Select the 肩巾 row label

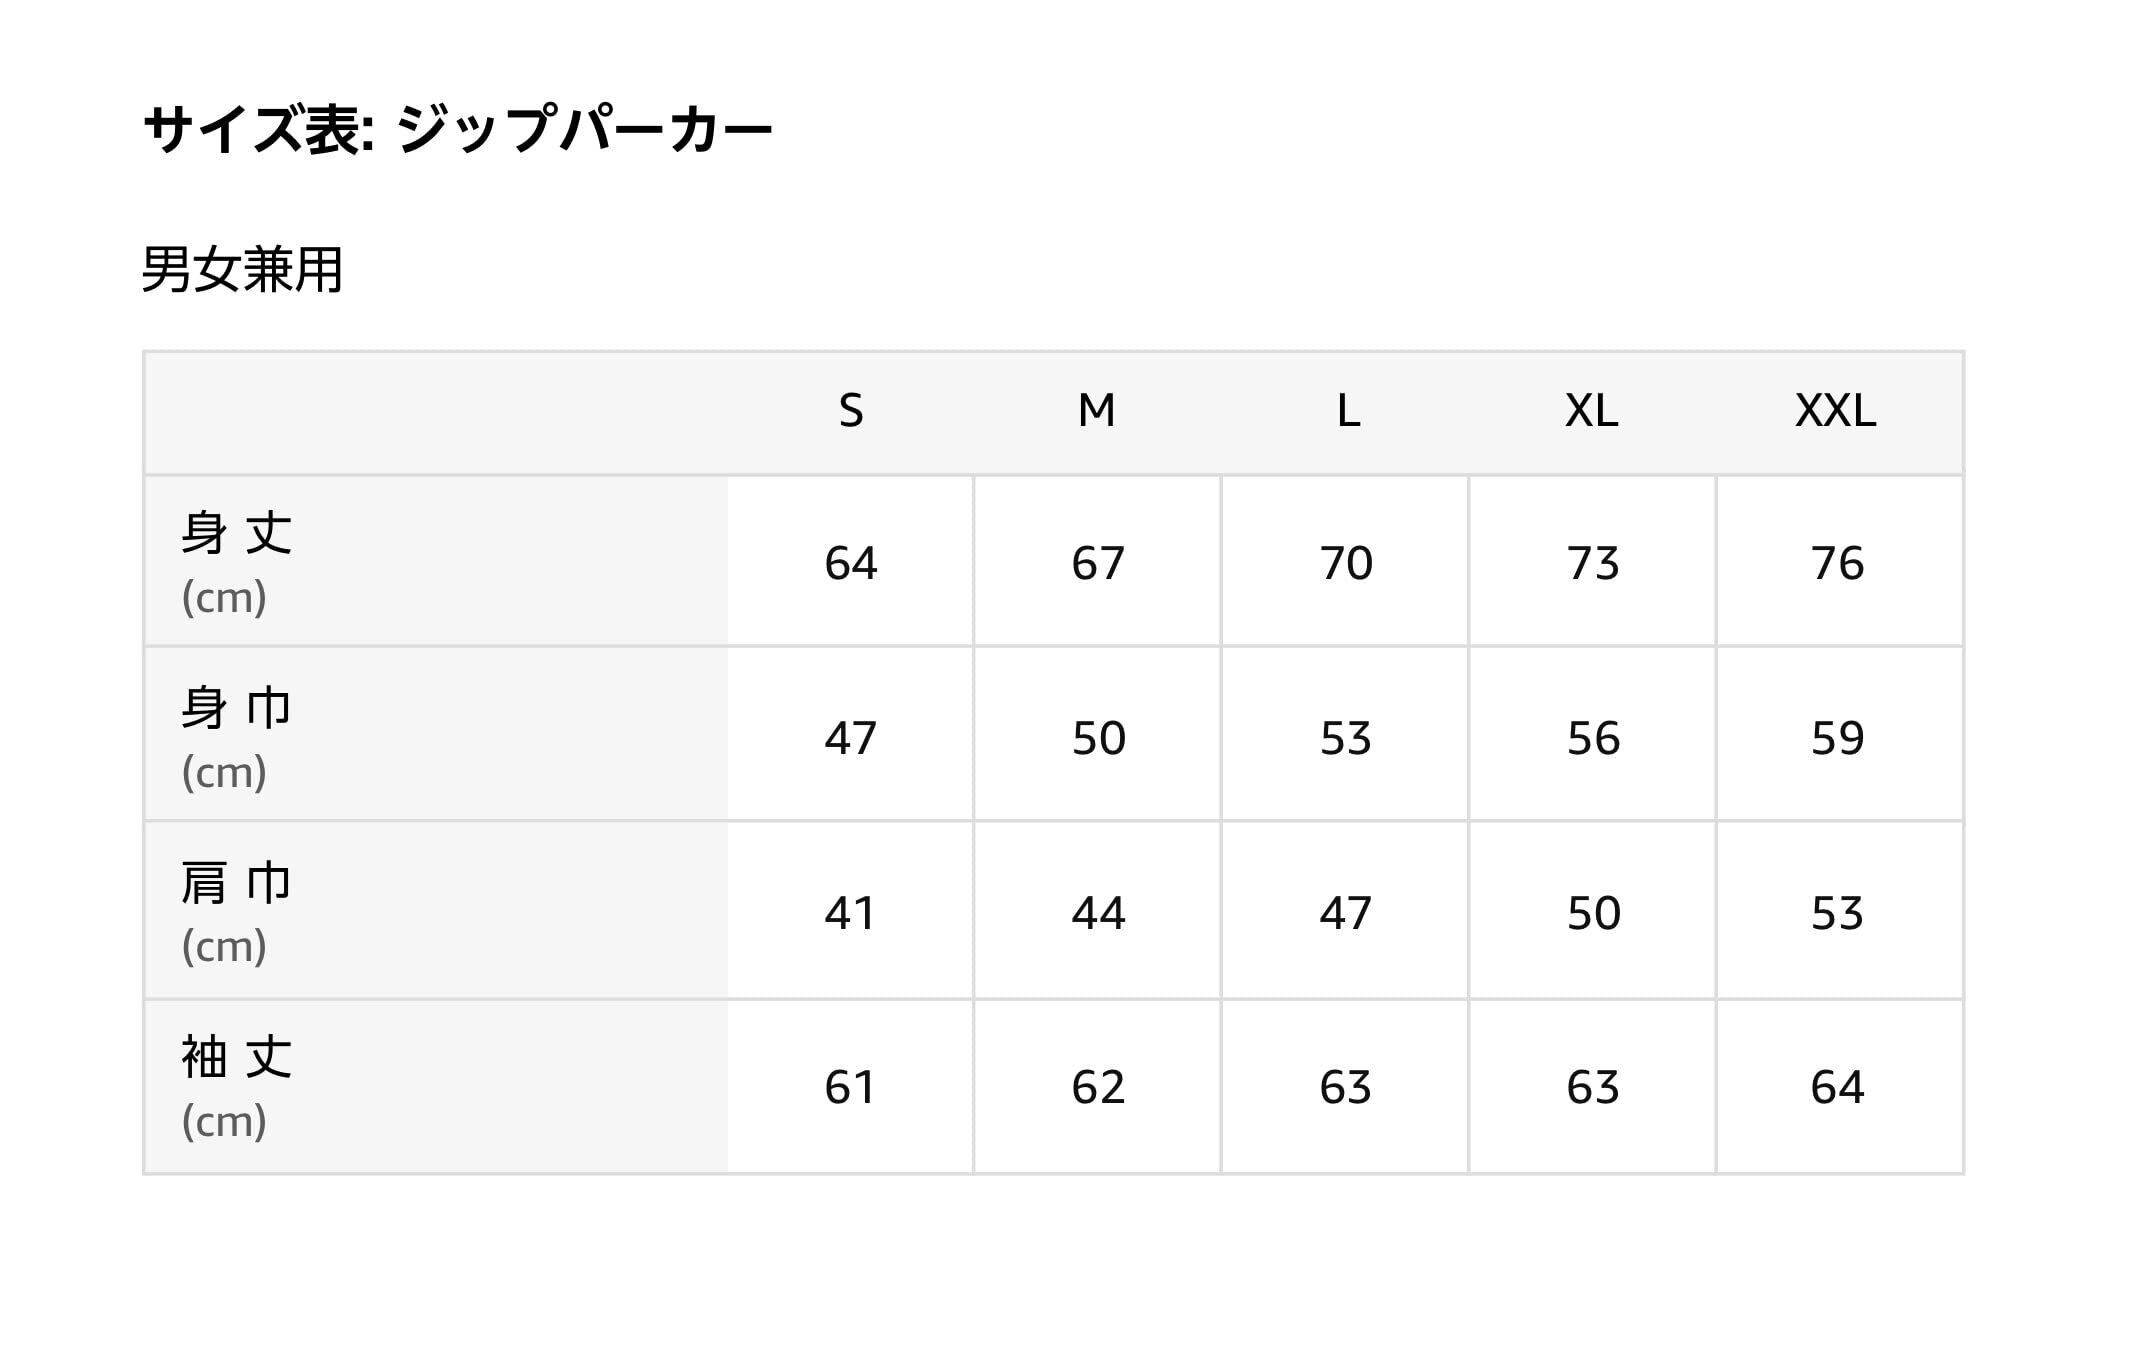click(237, 883)
